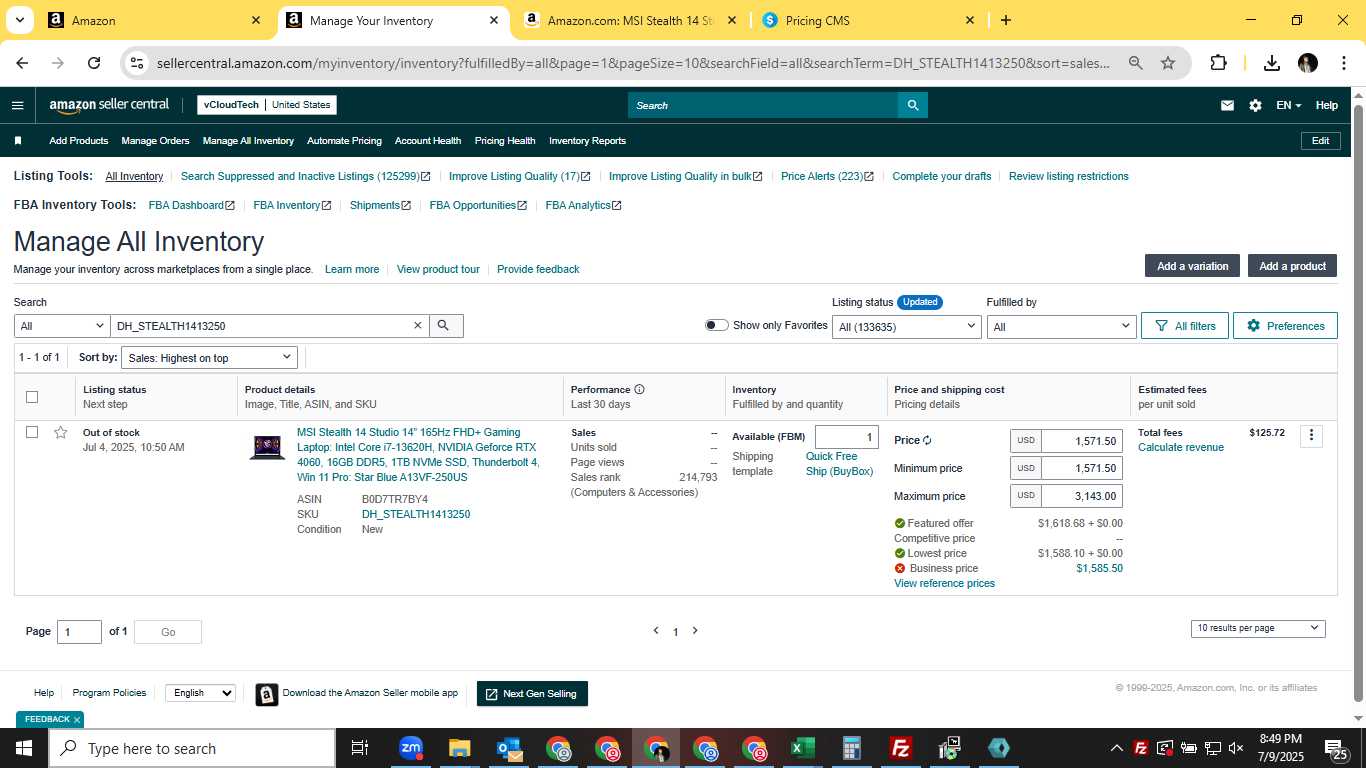This screenshot has width=1366, height=768.
Task: Click the Windows Start button
Action: click(23, 748)
